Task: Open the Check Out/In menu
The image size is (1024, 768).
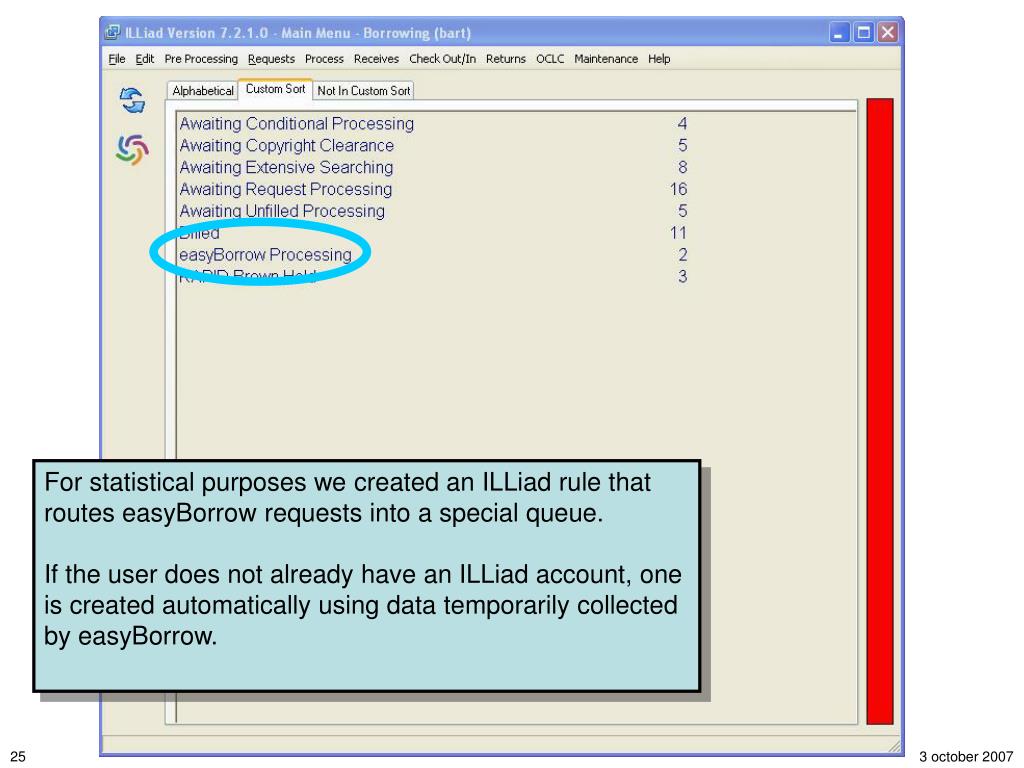Action: [x=442, y=59]
